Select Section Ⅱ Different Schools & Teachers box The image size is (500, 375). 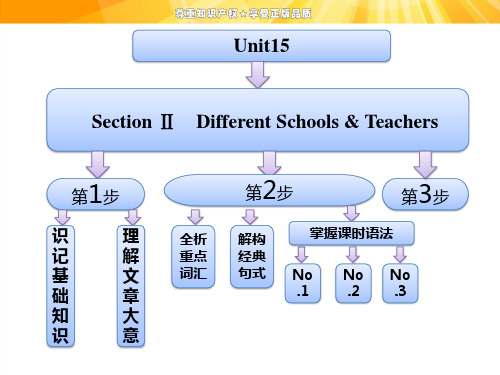pos(258,120)
